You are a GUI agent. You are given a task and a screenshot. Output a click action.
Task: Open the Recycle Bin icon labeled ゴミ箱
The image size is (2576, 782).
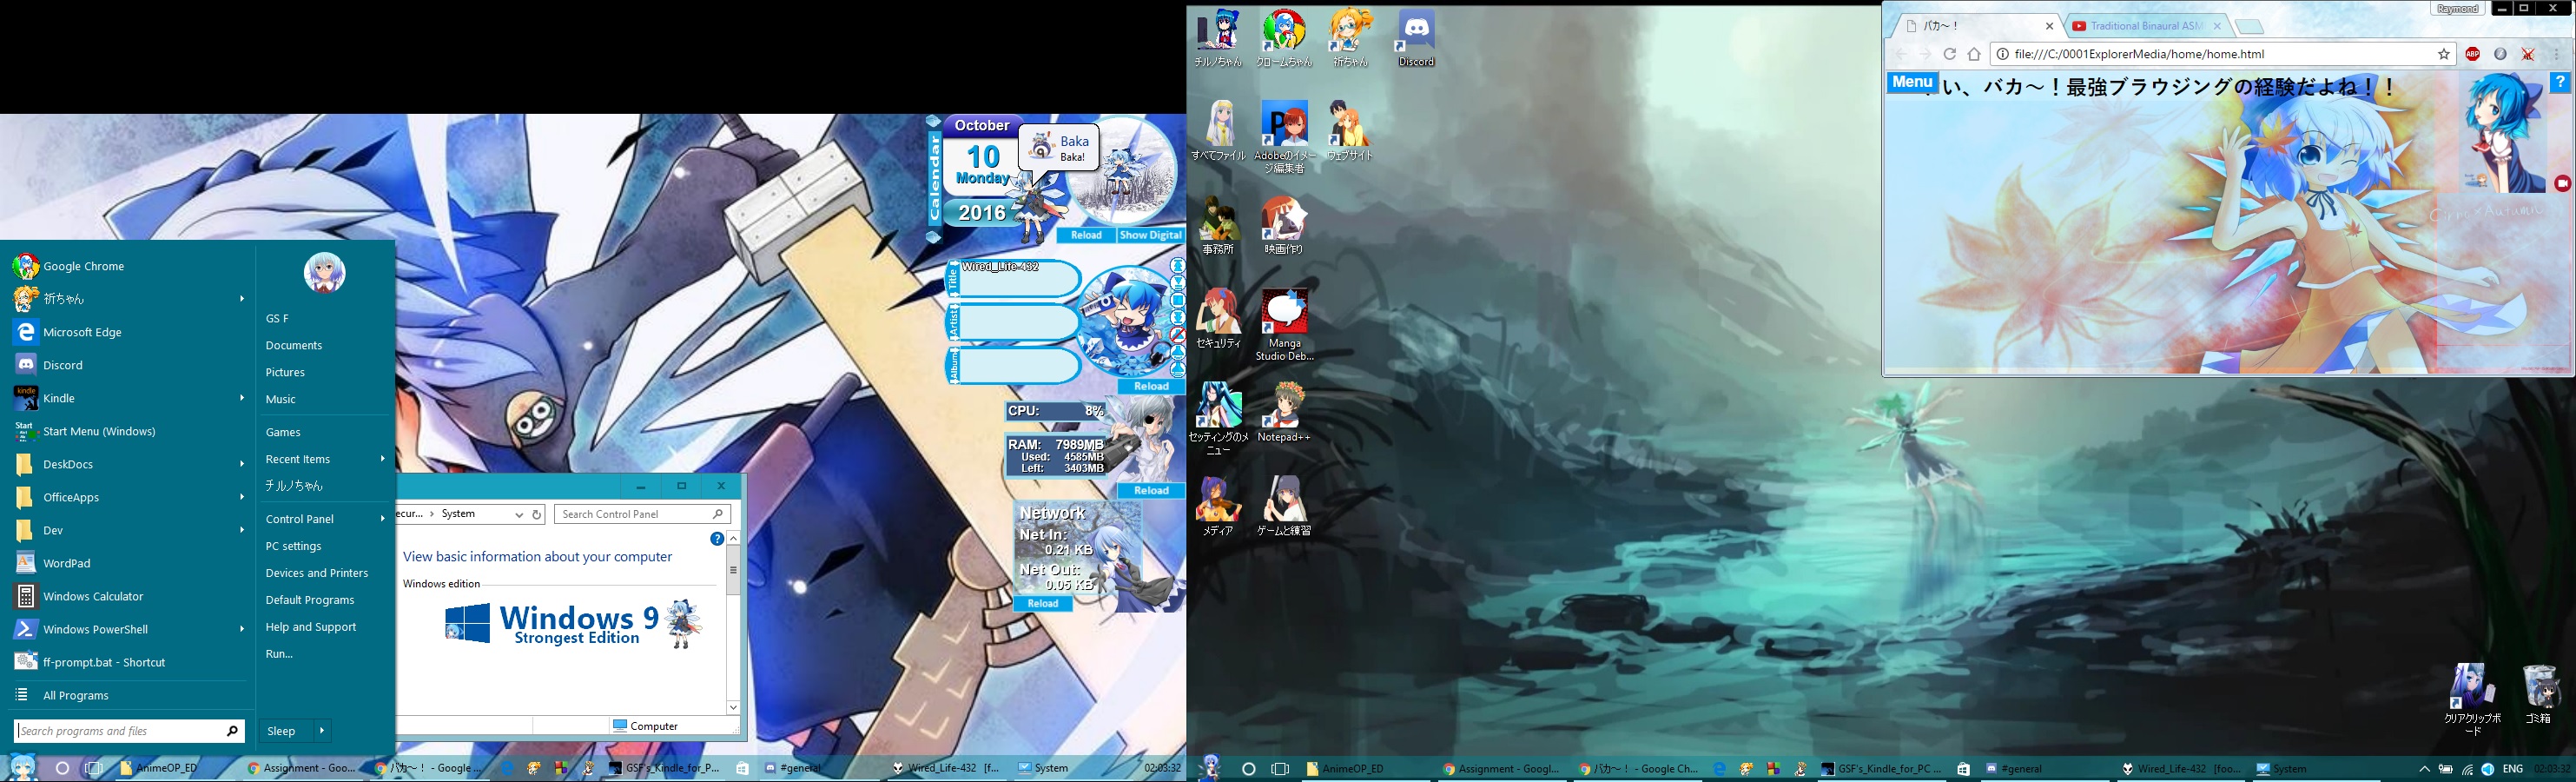coord(2538,694)
